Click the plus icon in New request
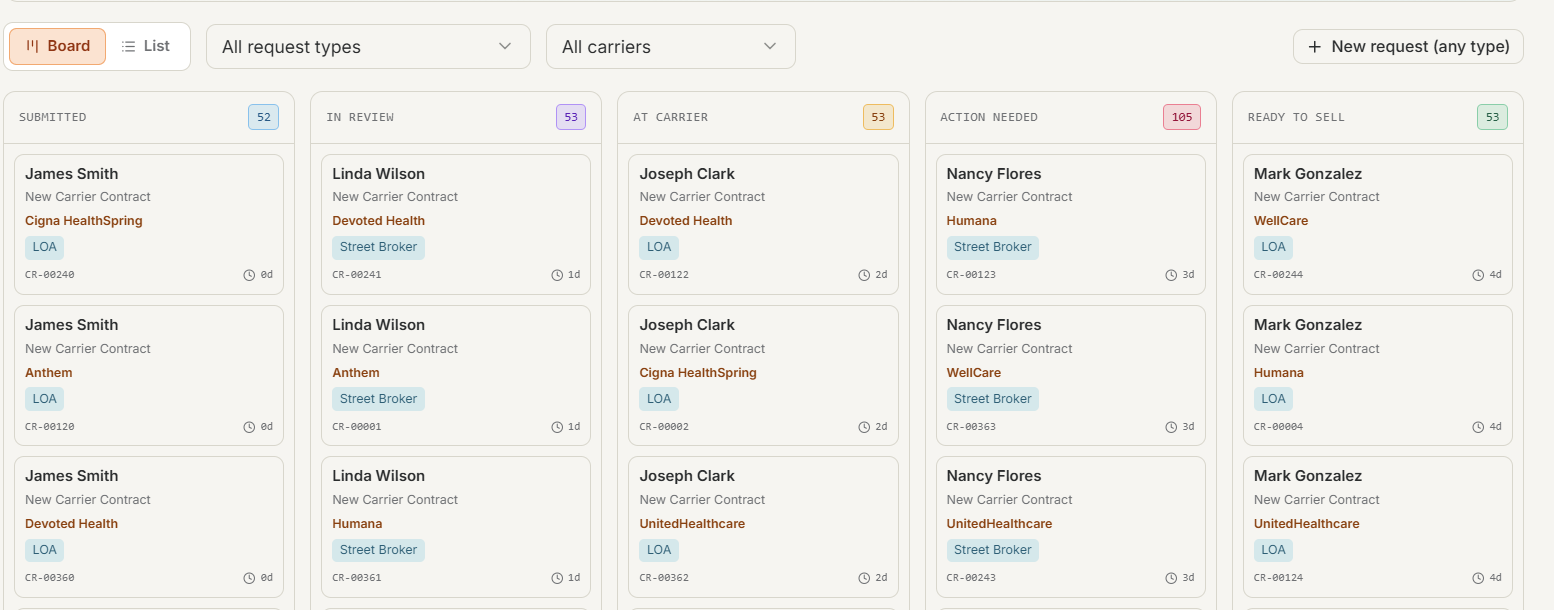The height and width of the screenshot is (610, 1554). (1315, 47)
